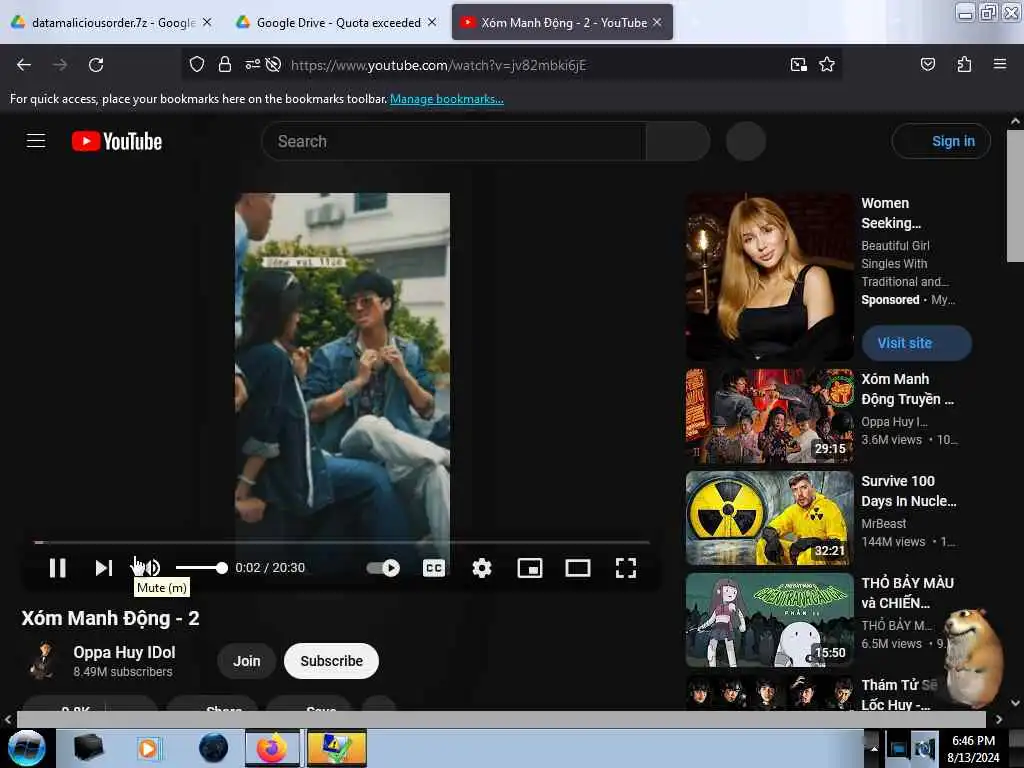Open the warning checkmark taskbar app
Viewport: 1024px width, 768px height.
[337, 748]
